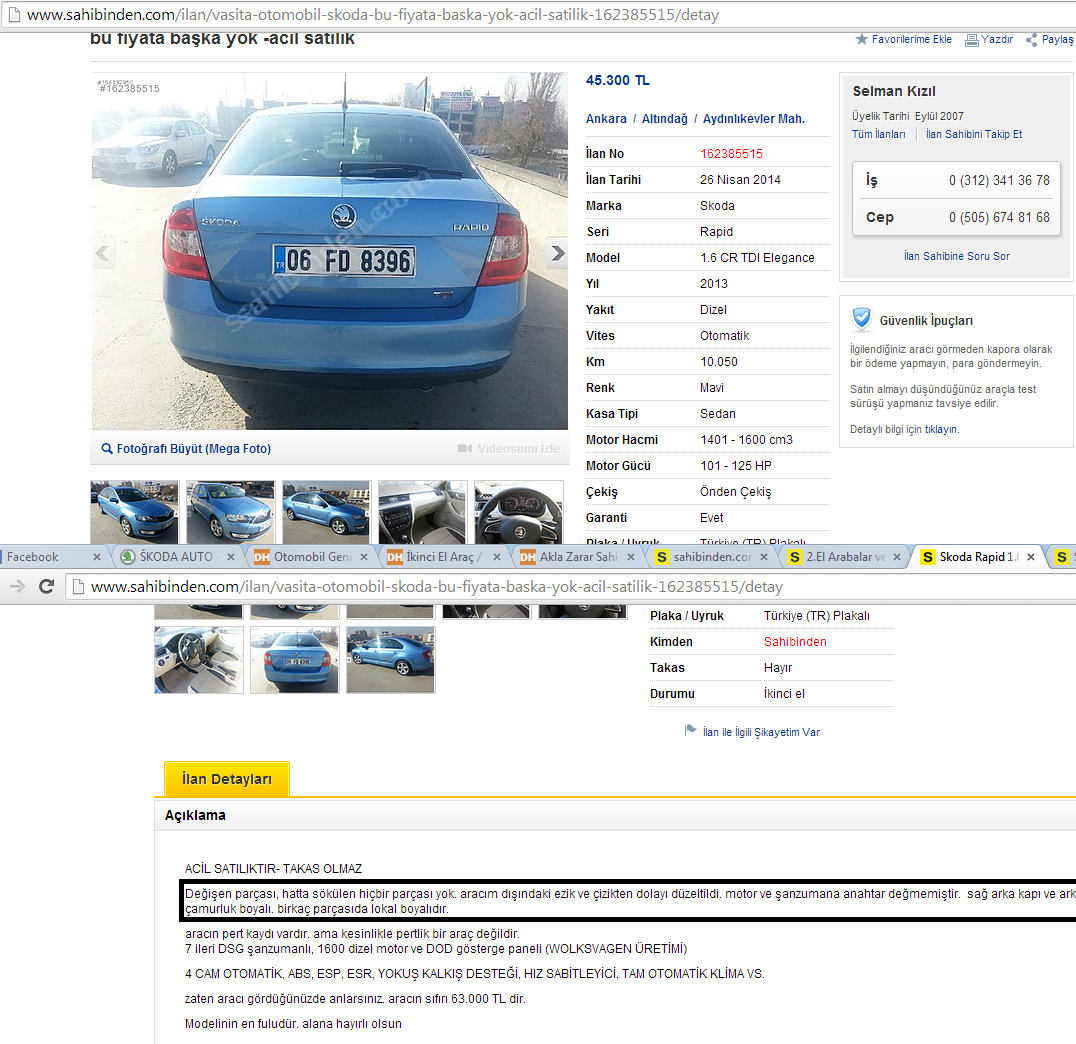Advance to the next photo with right arrow
This screenshot has width=1076, height=1044.
pyautogui.click(x=557, y=253)
